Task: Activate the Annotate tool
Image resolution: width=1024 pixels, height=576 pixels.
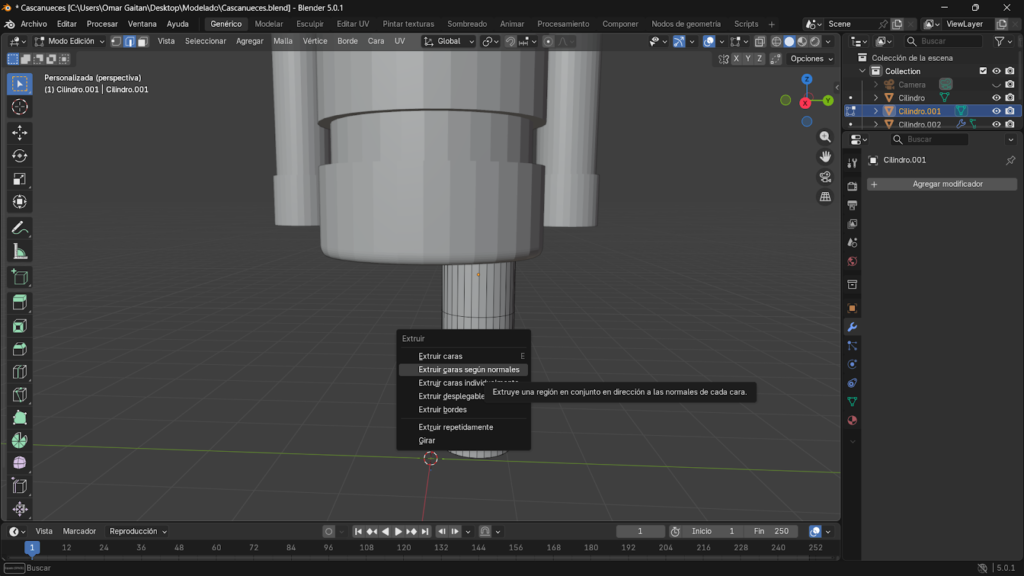Action: coord(18,227)
